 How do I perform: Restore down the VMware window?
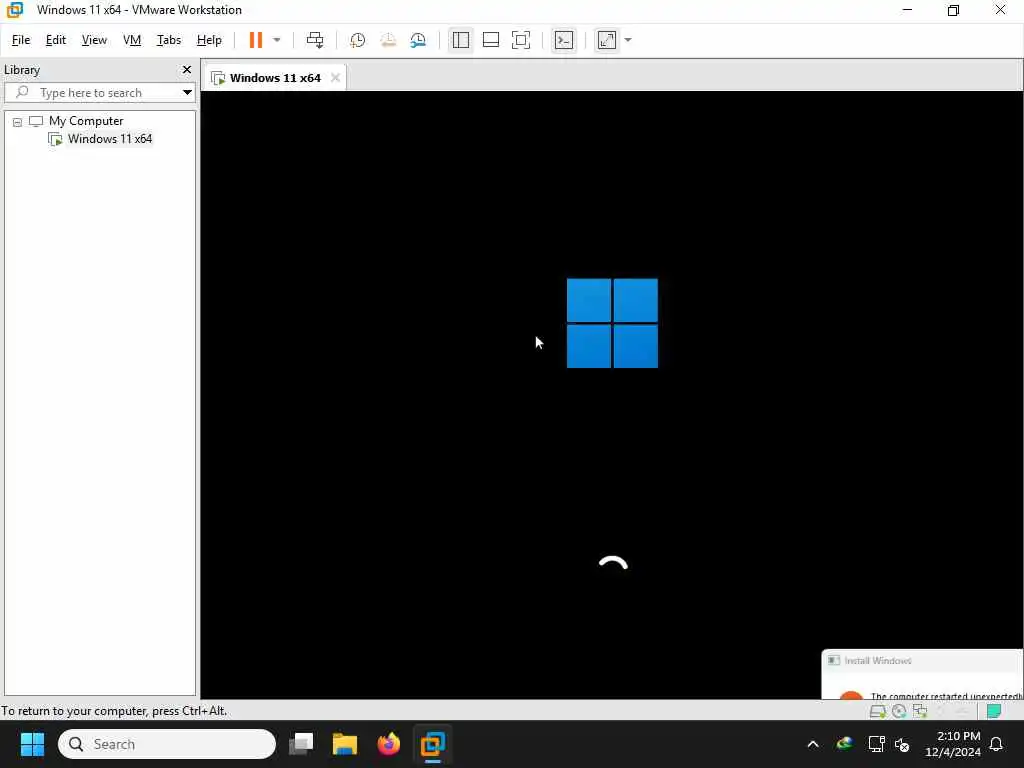point(953,10)
